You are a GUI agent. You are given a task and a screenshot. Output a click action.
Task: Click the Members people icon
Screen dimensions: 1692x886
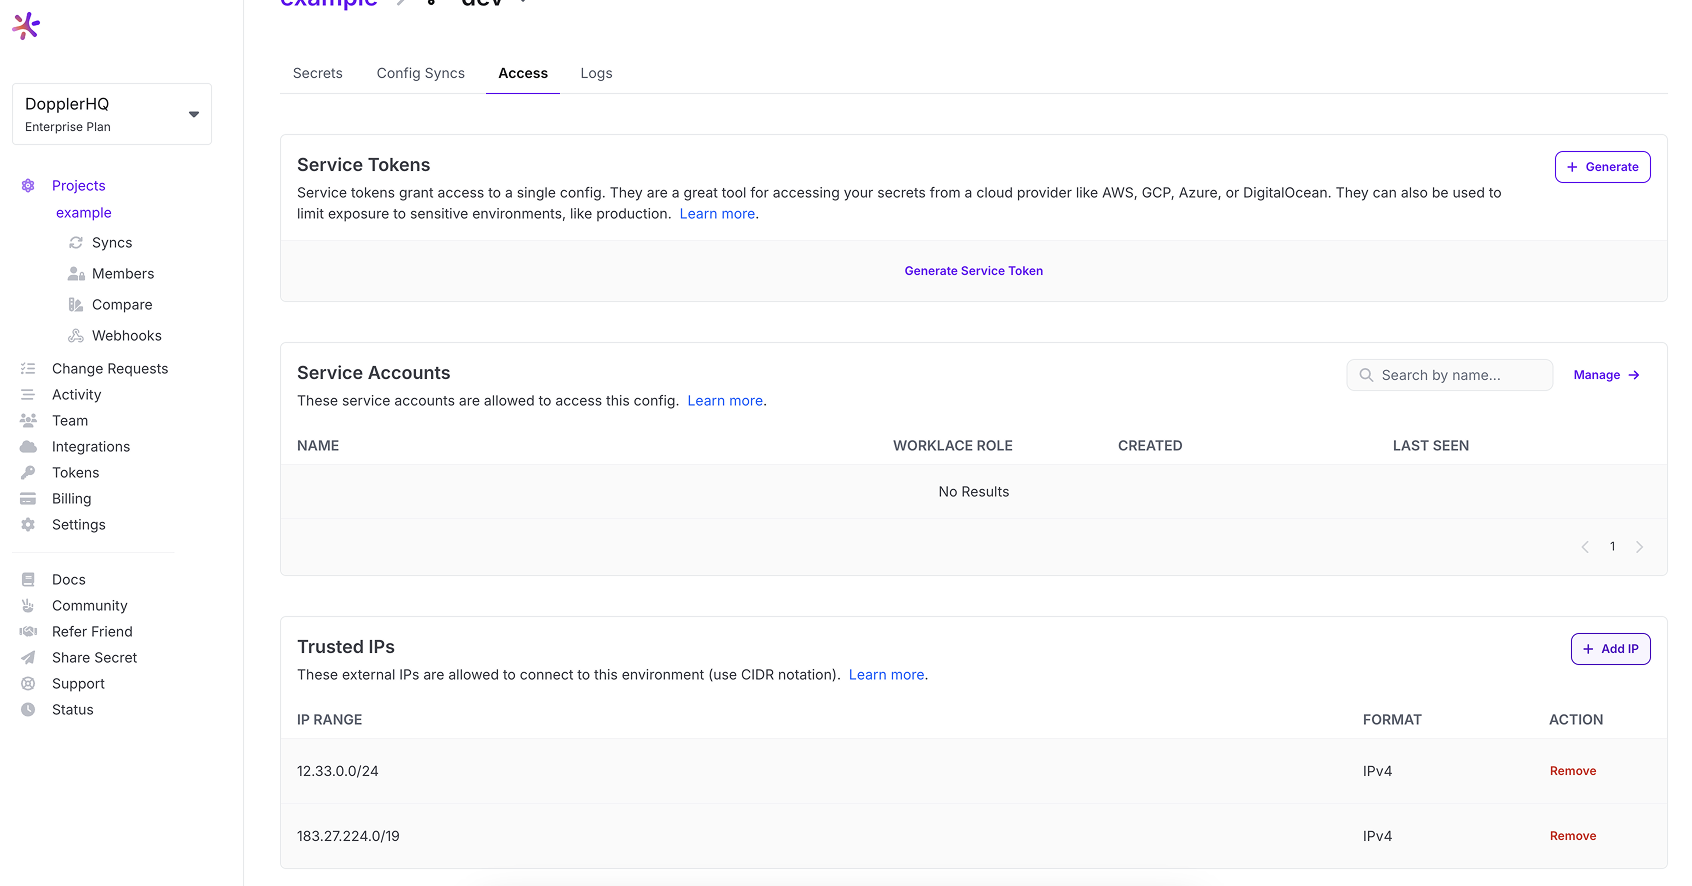(76, 274)
